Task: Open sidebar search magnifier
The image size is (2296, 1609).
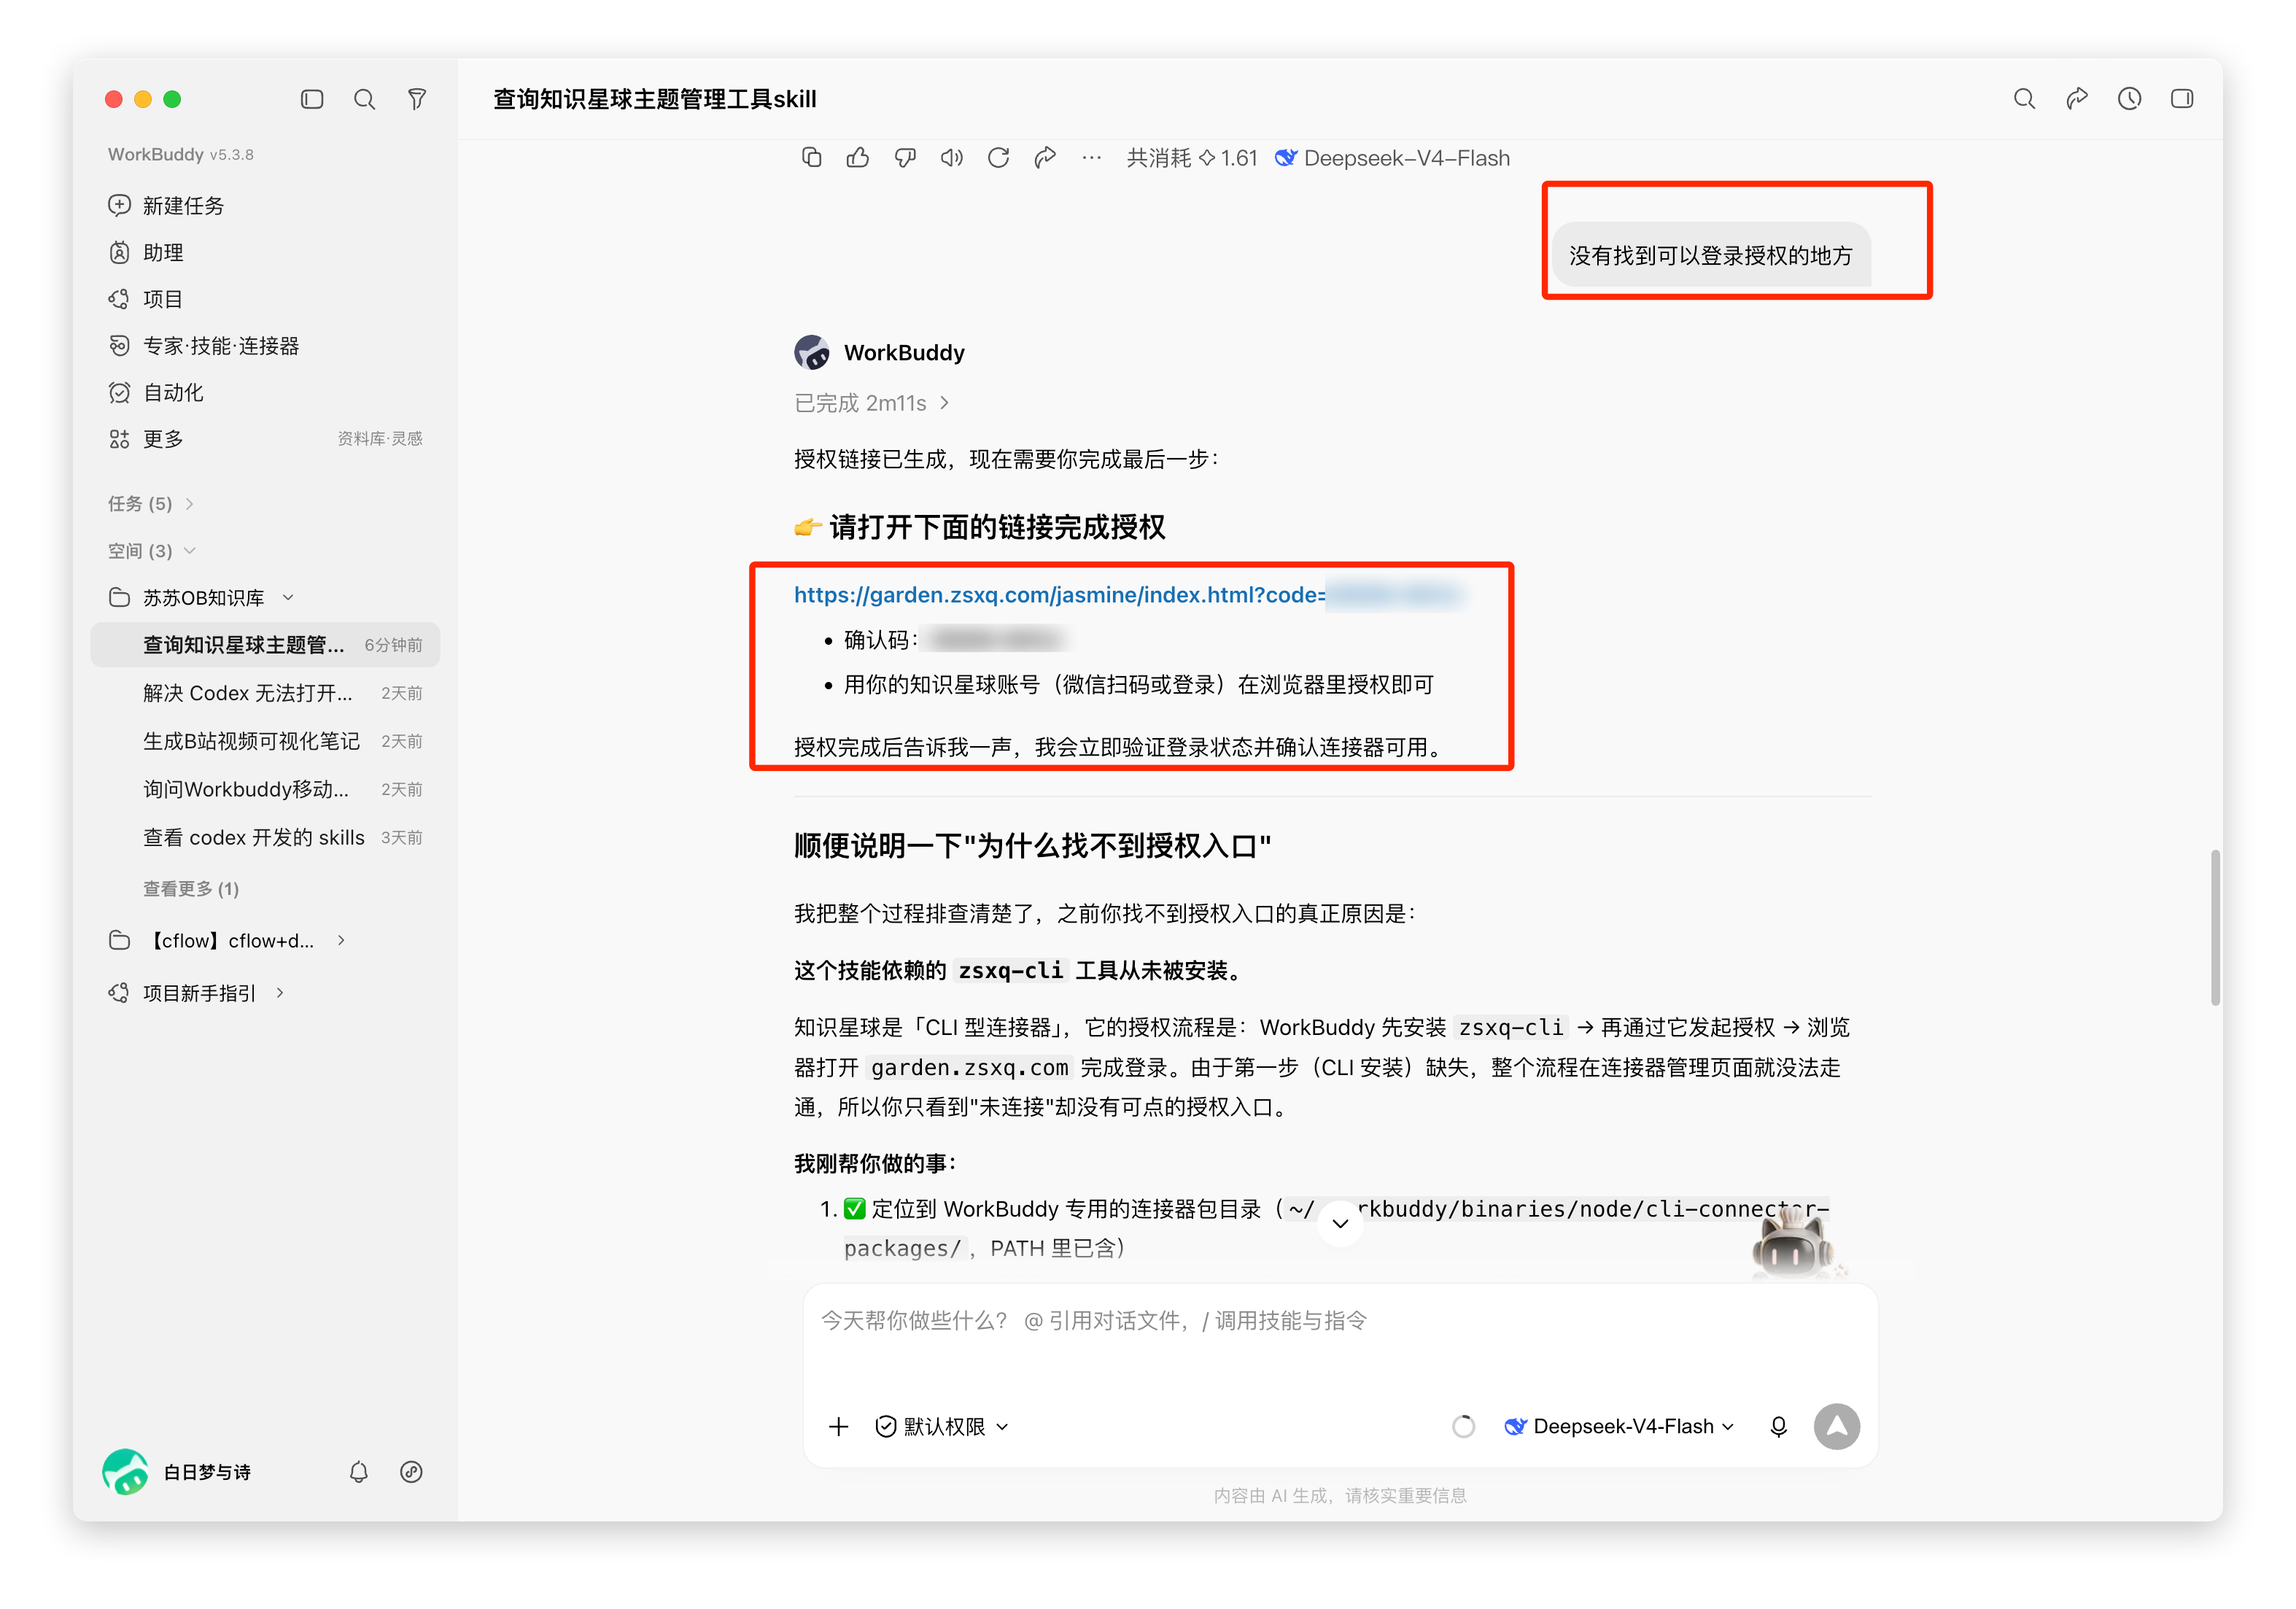Action: pos(365,99)
